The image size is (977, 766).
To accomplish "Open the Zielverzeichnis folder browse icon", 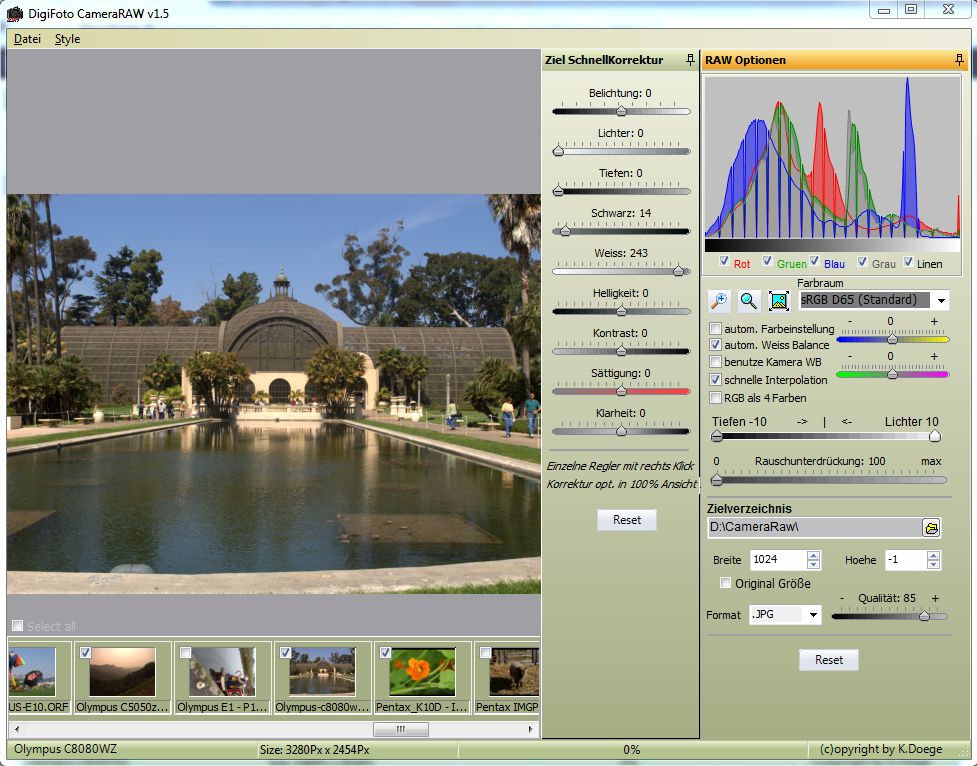I will [931, 527].
